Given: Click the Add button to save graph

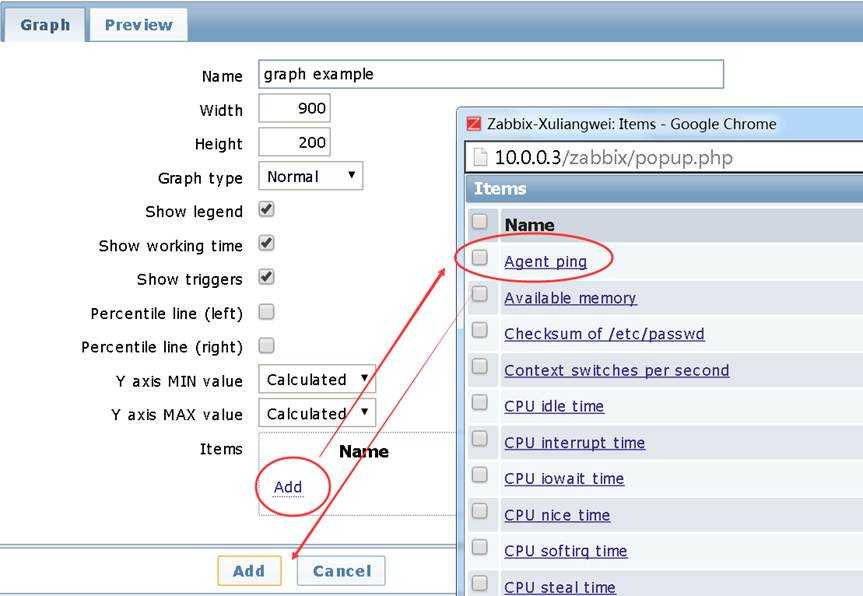Looking at the screenshot, I should pos(249,571).
